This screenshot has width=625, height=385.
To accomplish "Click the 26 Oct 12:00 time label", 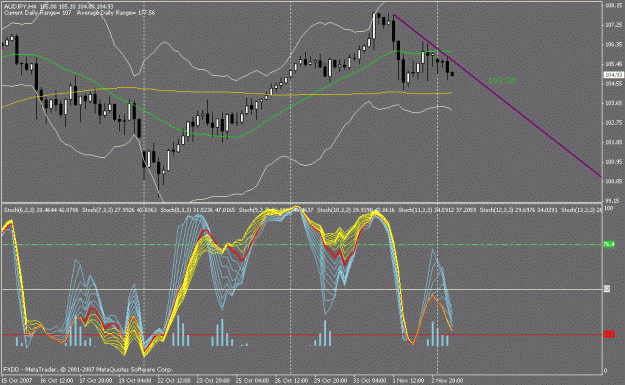I will (x=291, y=381).
